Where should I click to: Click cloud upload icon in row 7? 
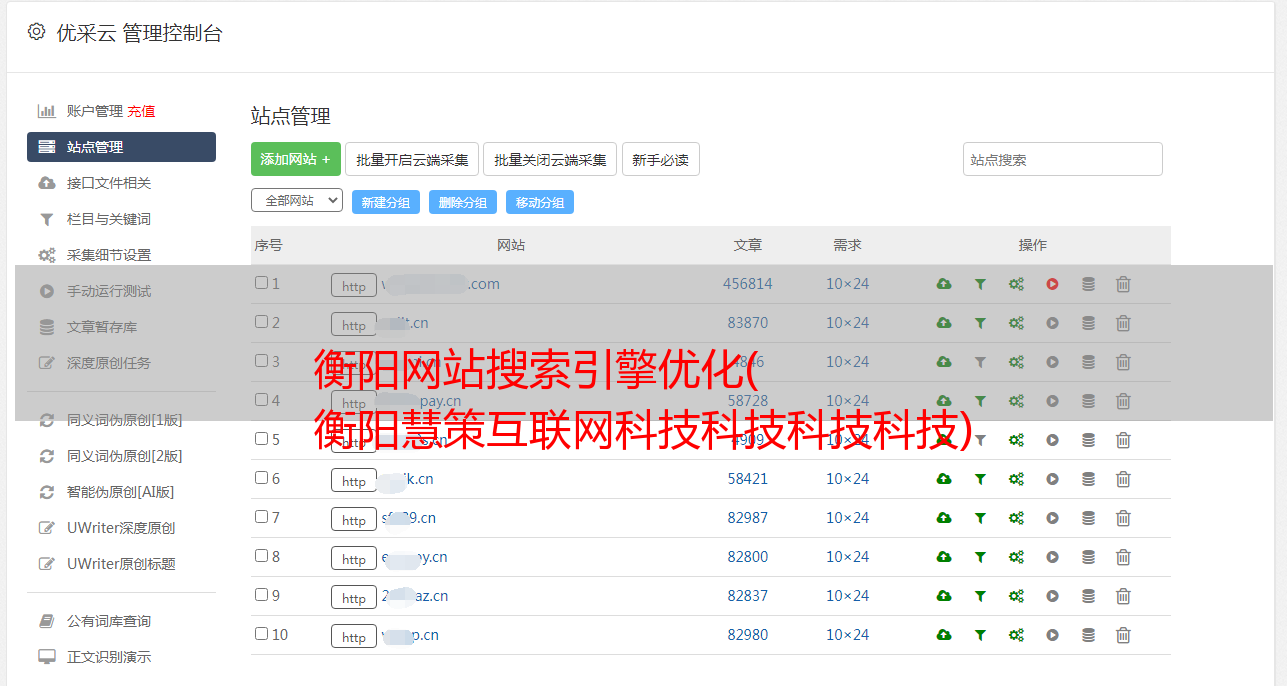(x=943, y=518)
